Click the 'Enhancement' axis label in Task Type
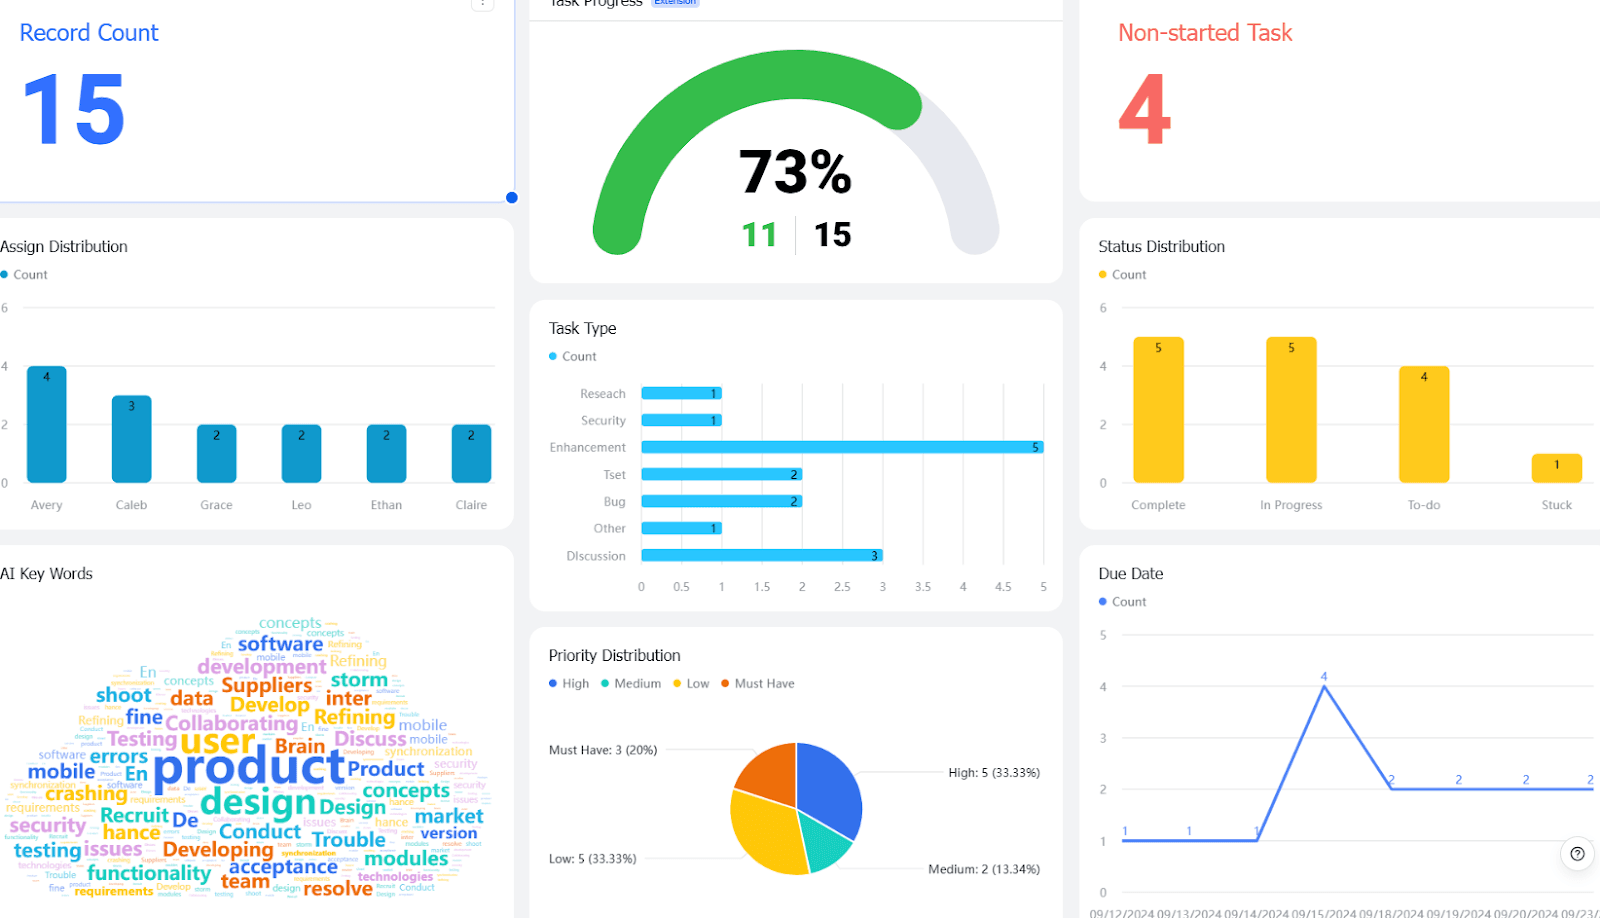This screenshot has height=918, width=1600. [x=587, y=448]
